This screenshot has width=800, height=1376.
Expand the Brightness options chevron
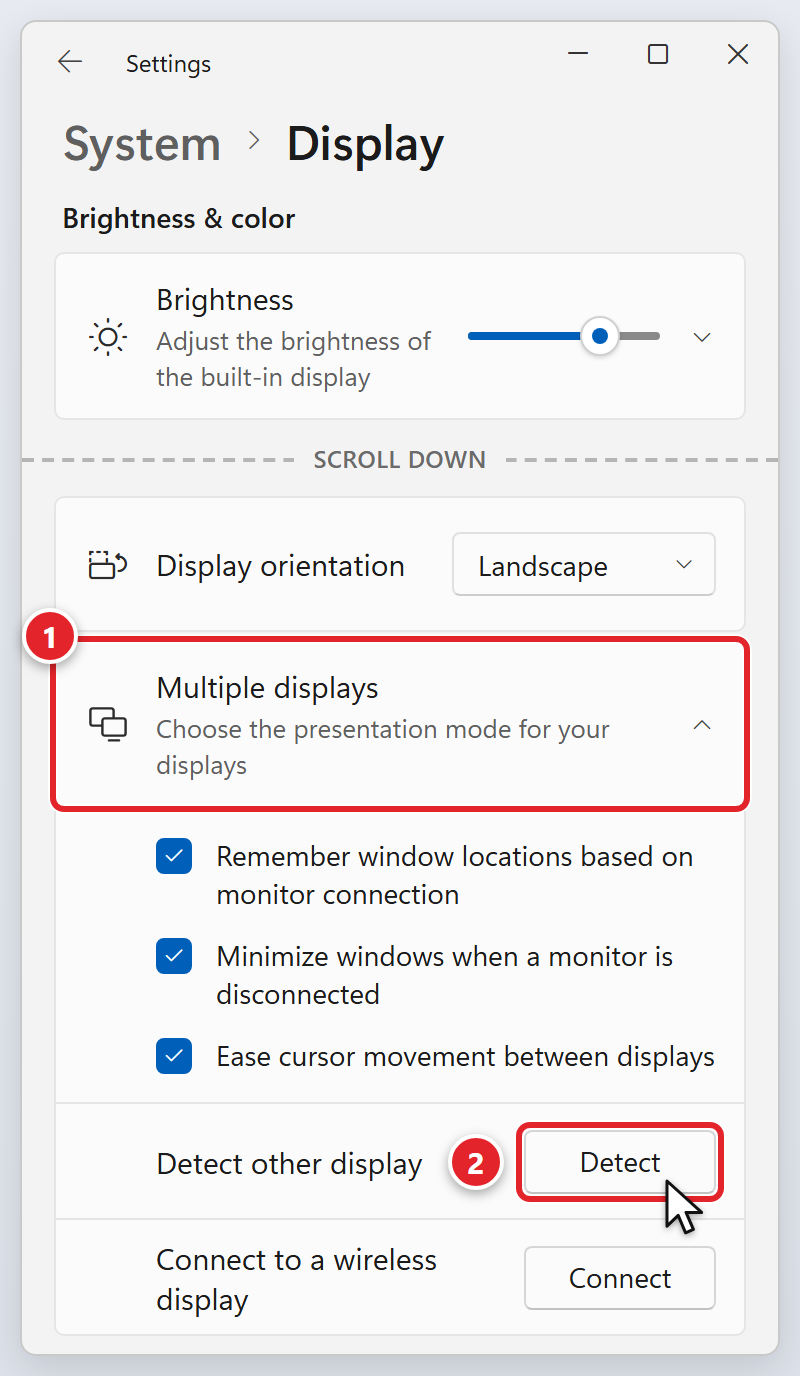[702, 337]
